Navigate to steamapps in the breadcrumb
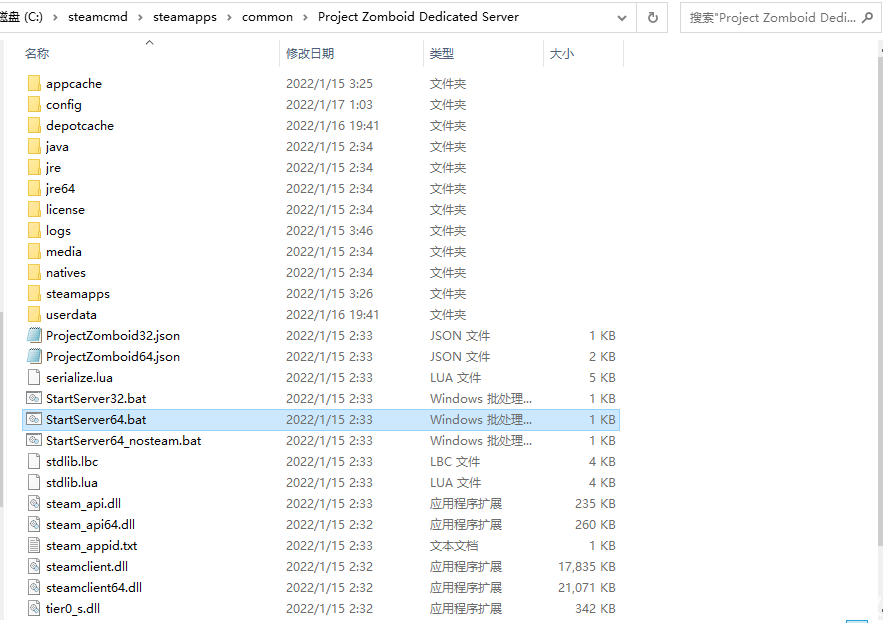Viewport: 883px width, 623px height. point(185,17)
